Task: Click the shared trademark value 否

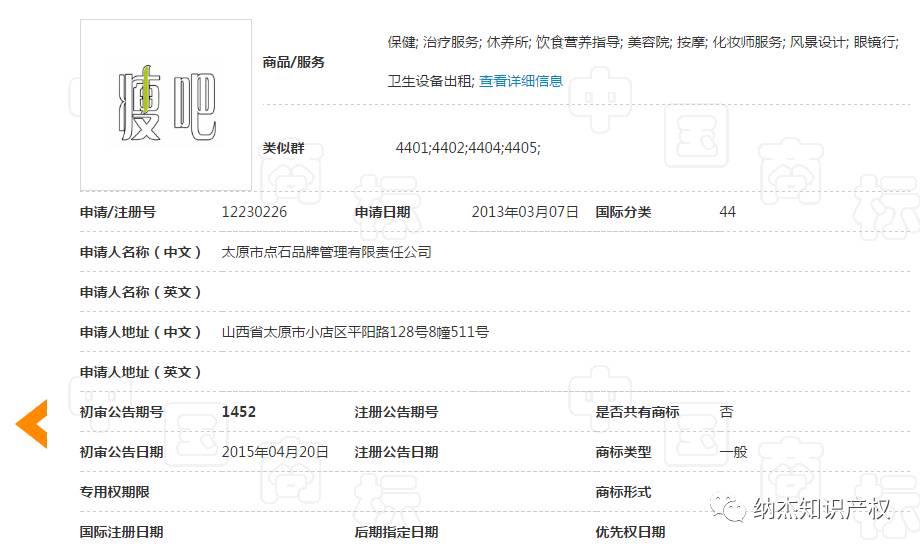Action: [x=726, y=412]
